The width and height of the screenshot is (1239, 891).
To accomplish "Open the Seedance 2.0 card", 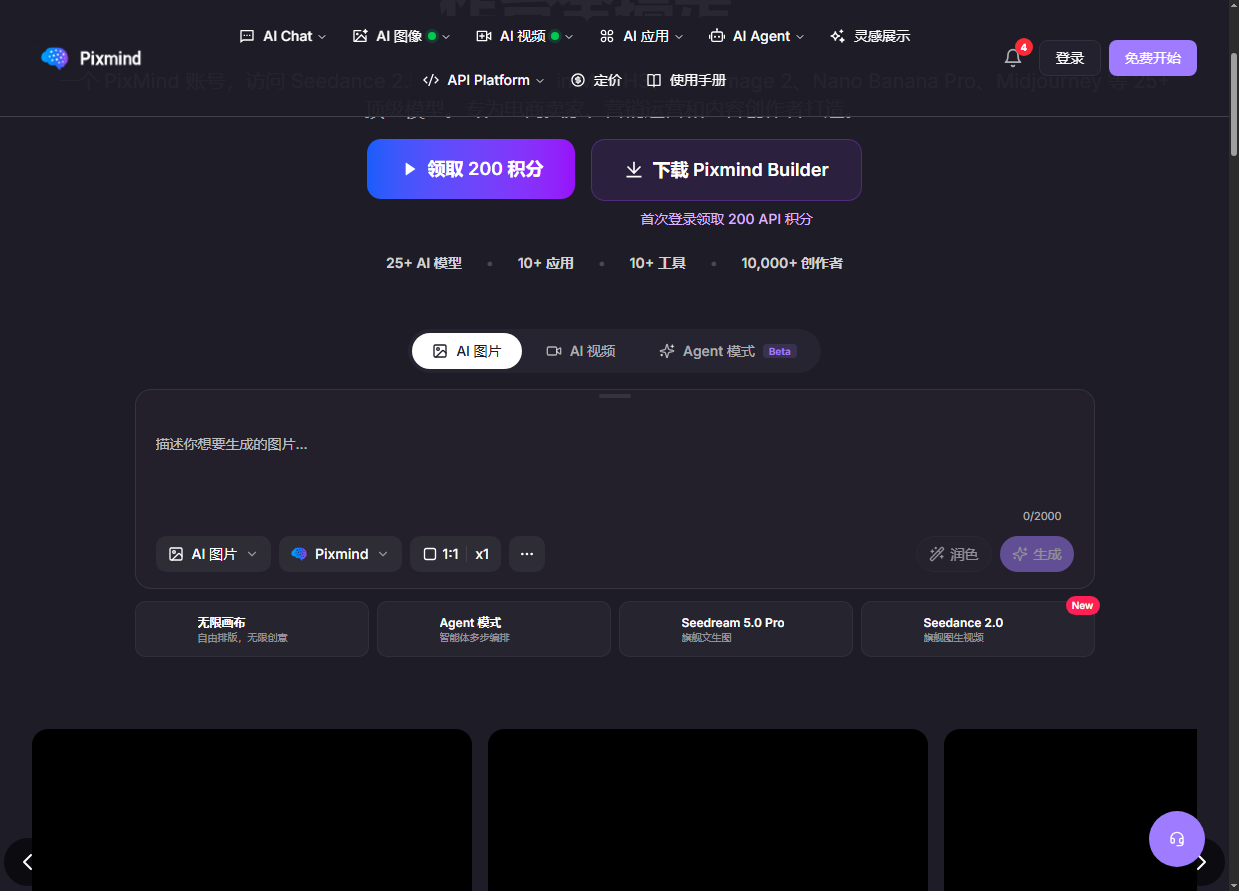I will click(978, 629).
